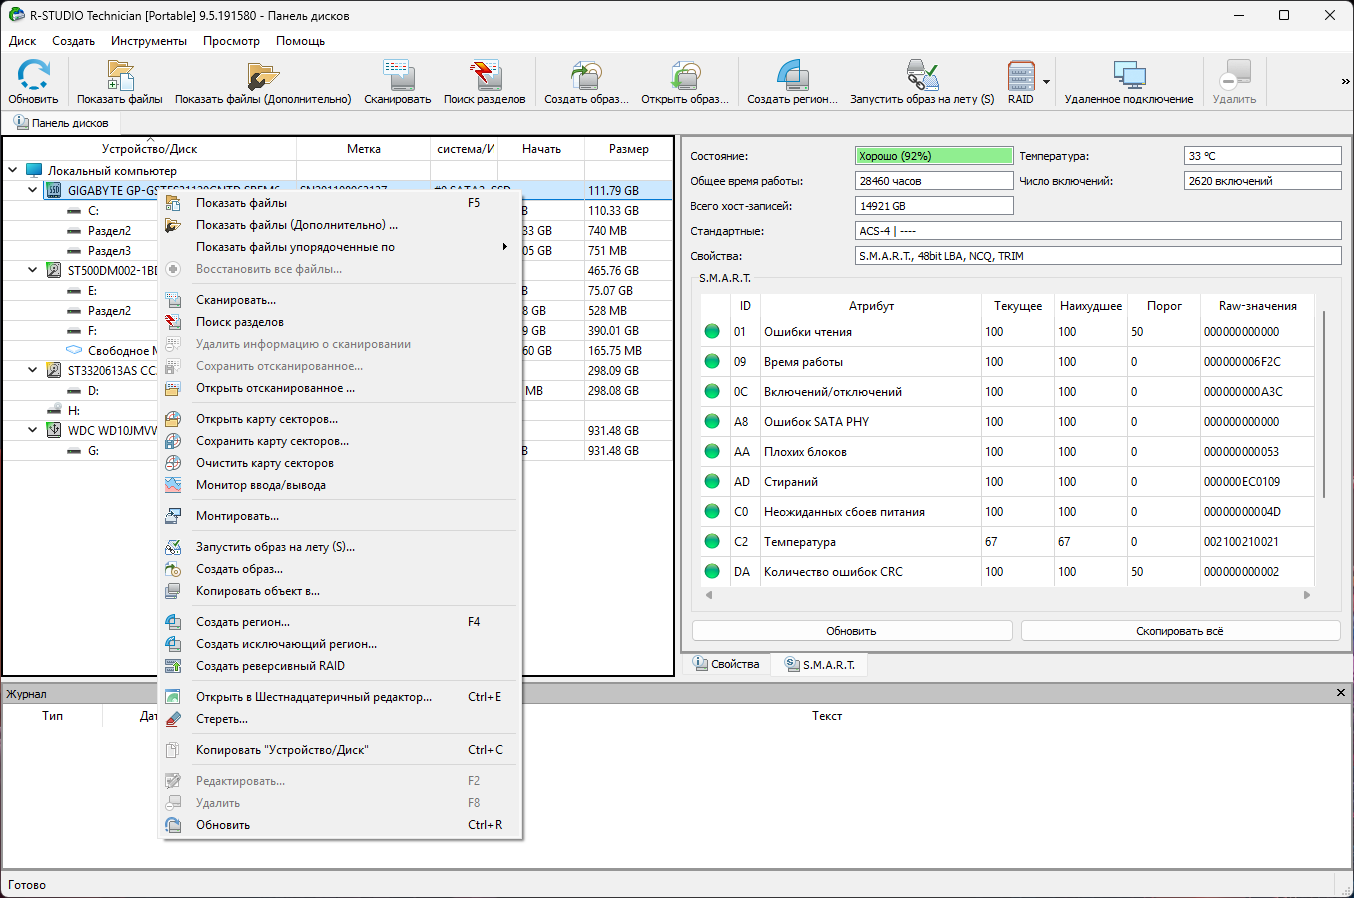This screenshot has height=898, width=1354.
Task: Select the Ошибки чтения attribute row
Action: pyautogui.click(x=1007, y=332)
